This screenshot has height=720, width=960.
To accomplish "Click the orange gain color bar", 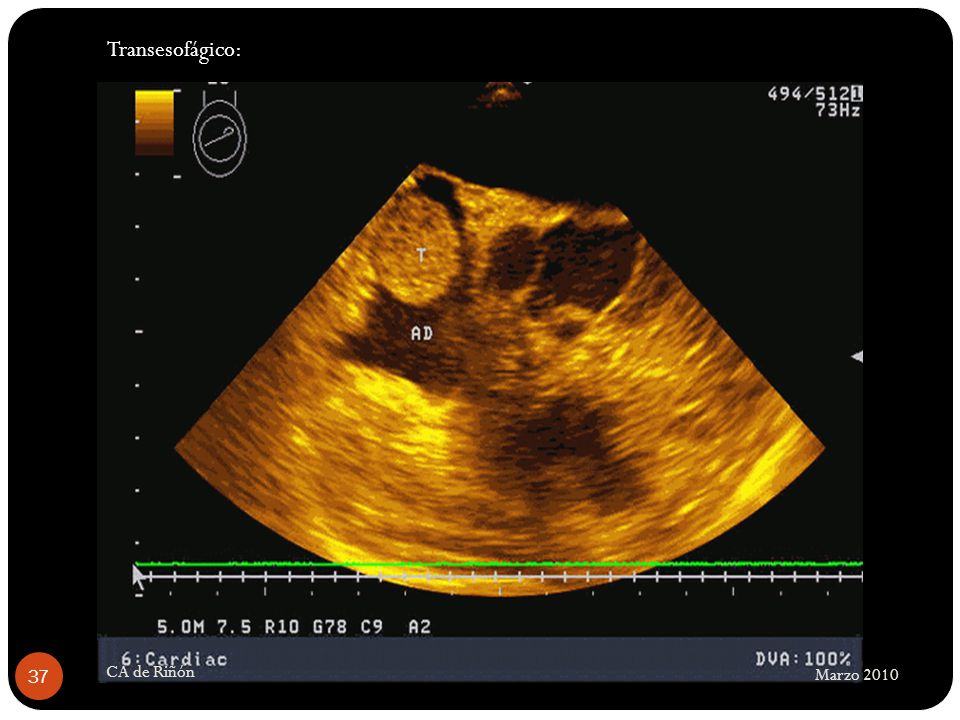I will [x=154, y=122].
